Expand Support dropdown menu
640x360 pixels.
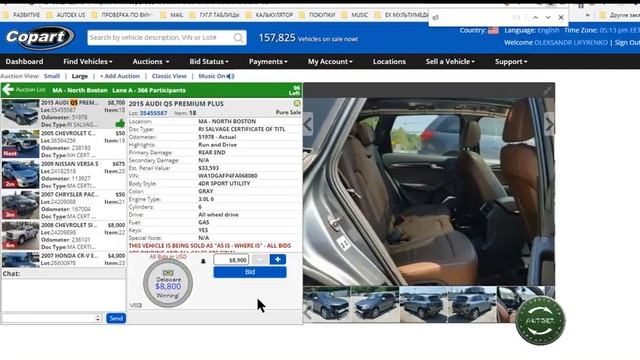click(511, 62)
